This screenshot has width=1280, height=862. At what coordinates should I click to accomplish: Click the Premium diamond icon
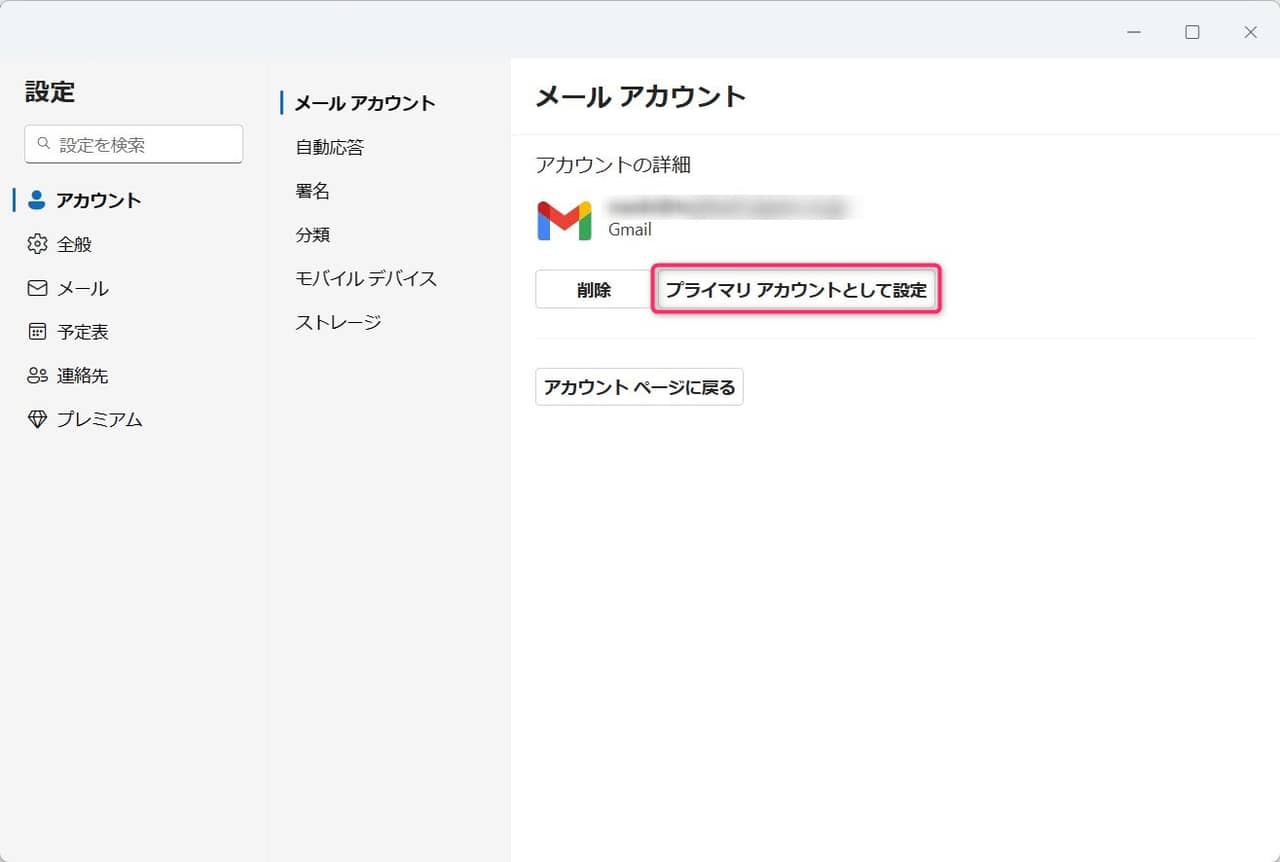[37, 420]
